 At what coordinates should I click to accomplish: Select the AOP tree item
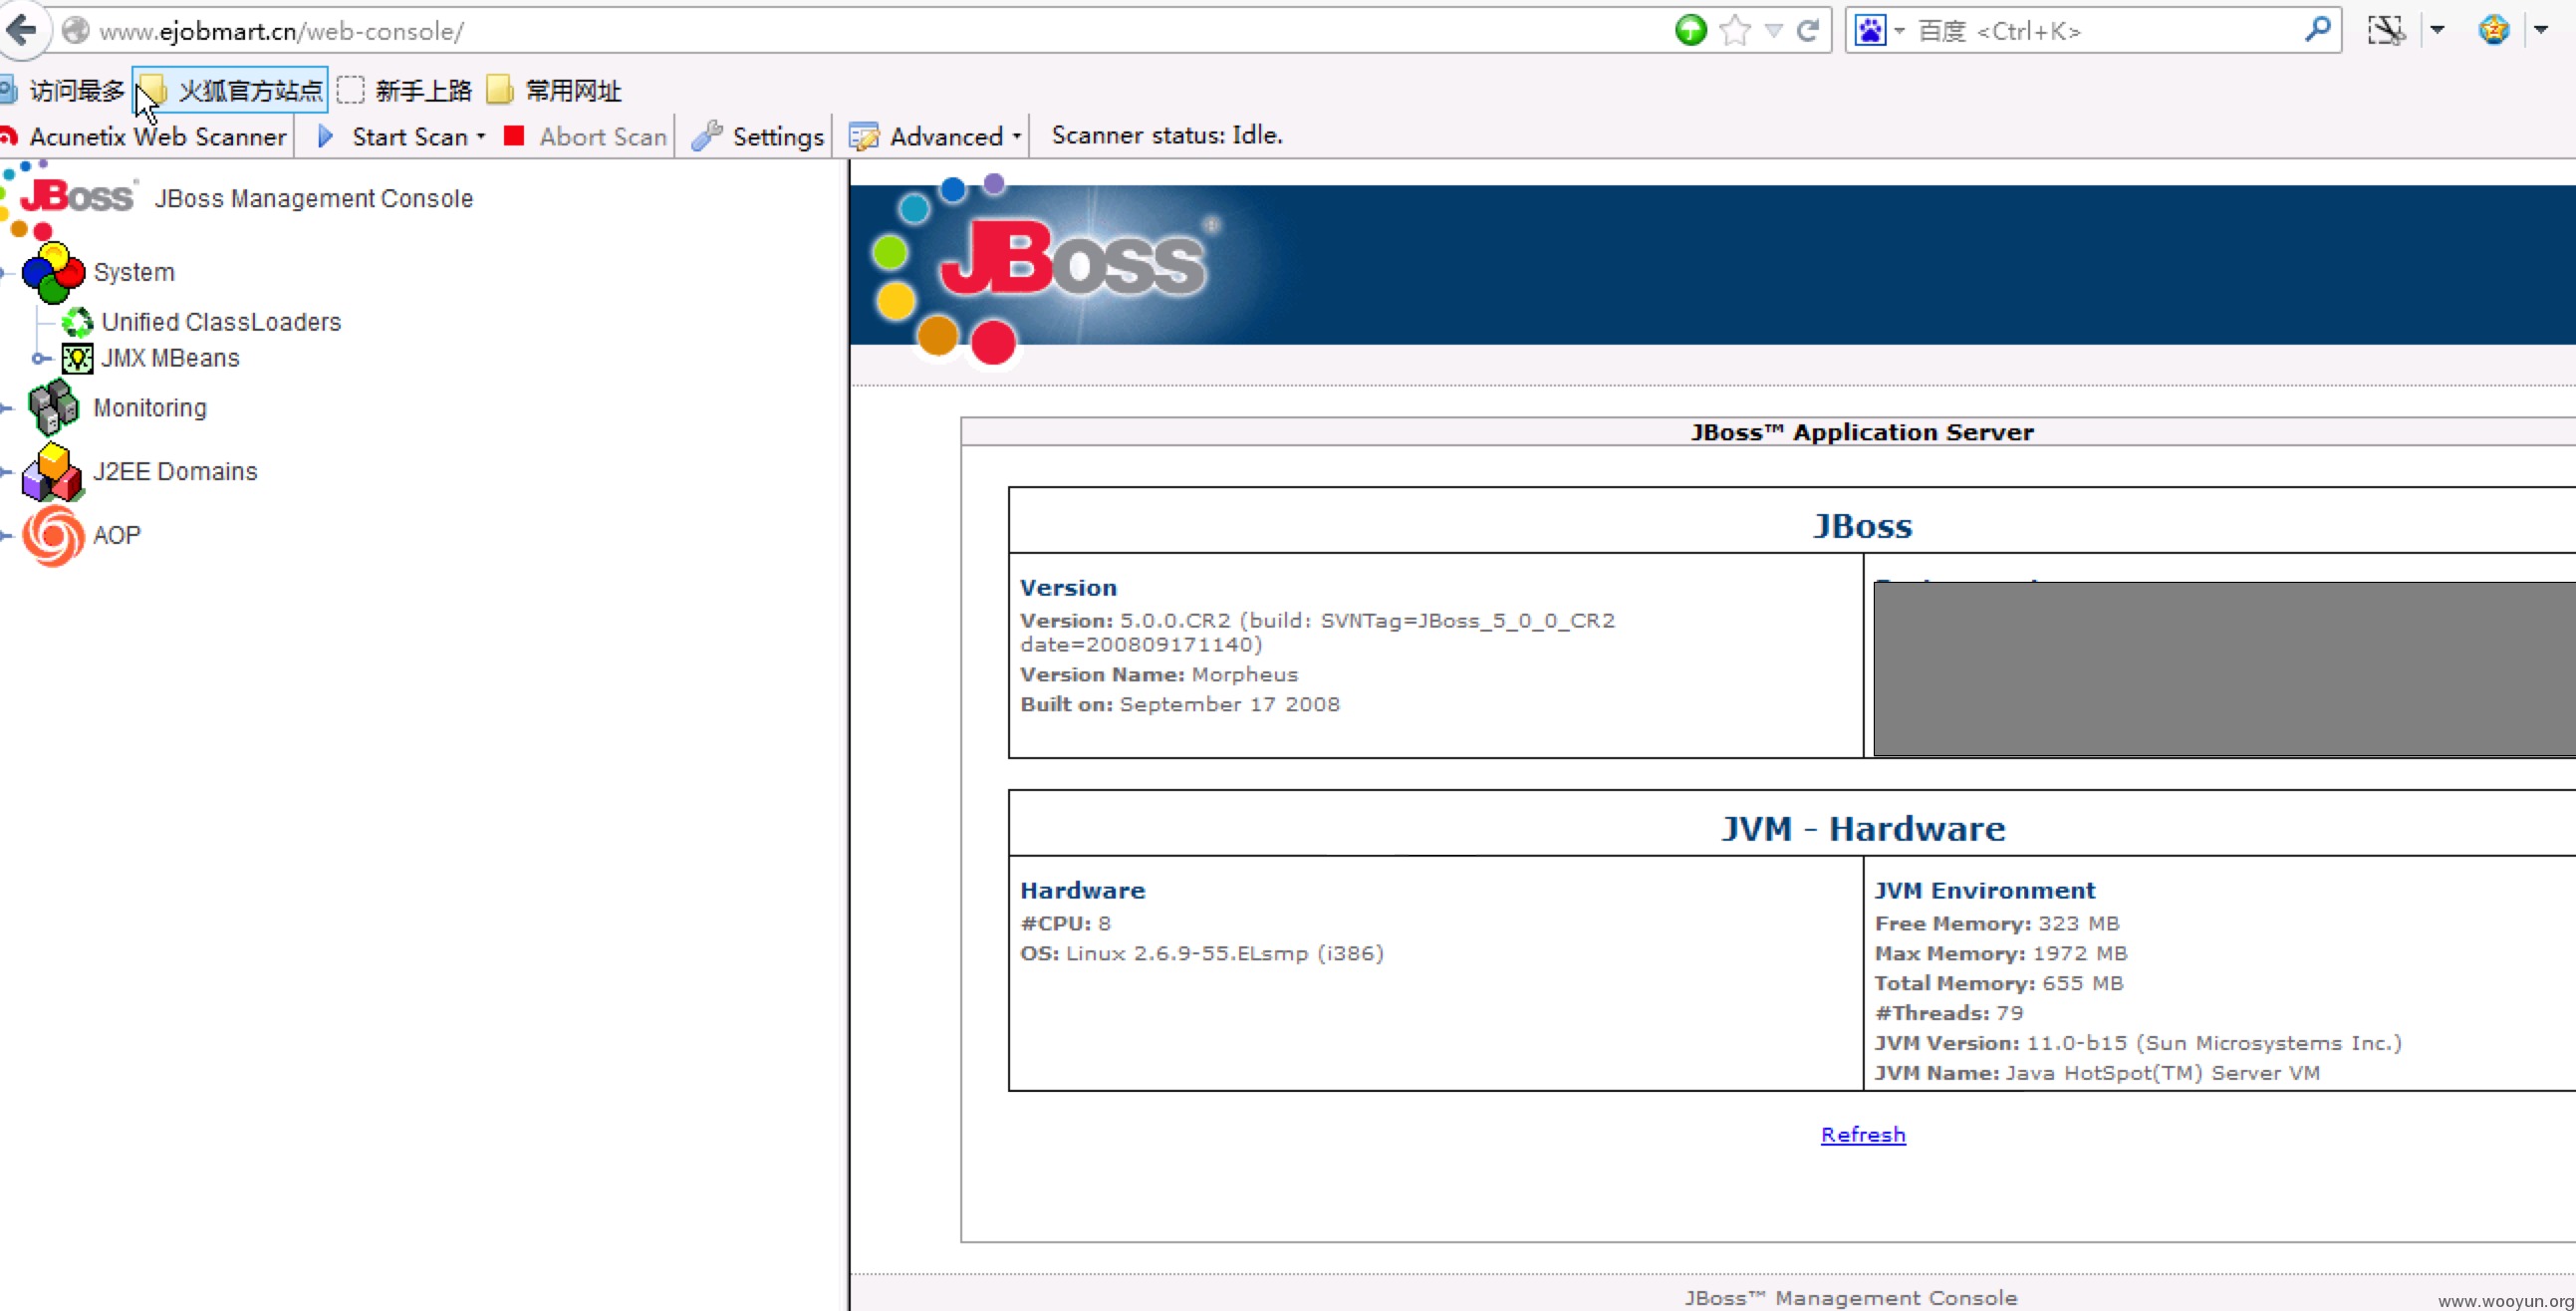117,536
